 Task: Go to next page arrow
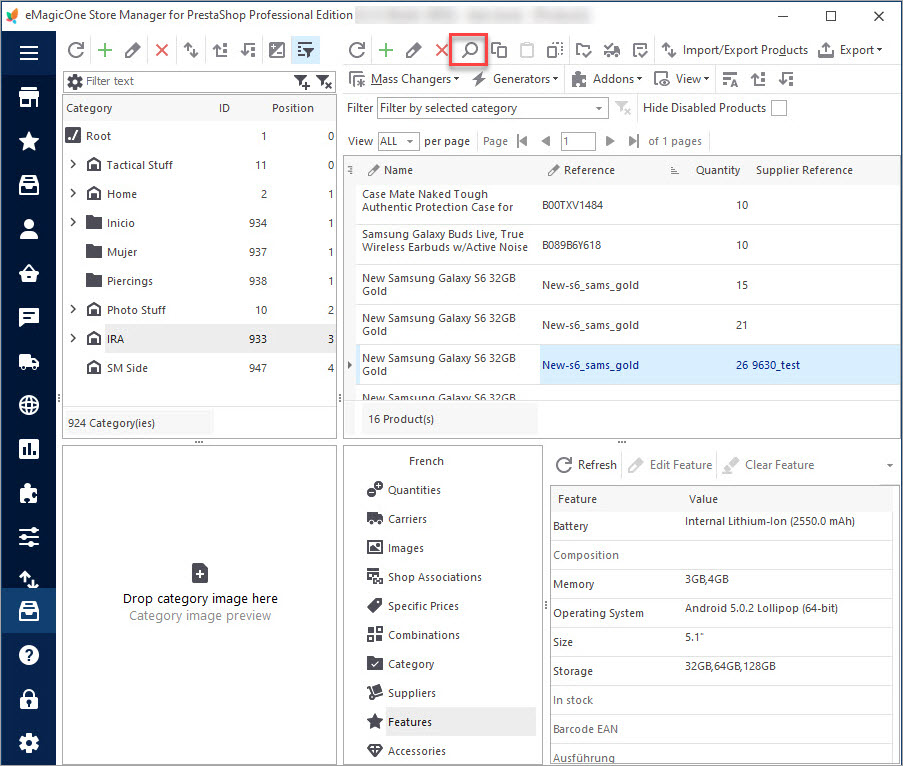point(610,141)
